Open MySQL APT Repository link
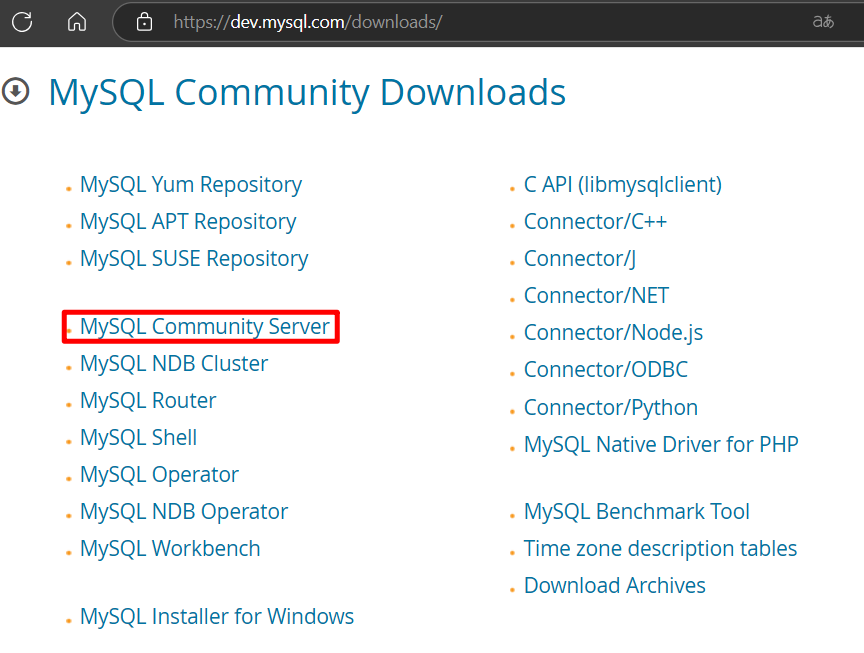This screenshot has height=653, width=864. 188,222
